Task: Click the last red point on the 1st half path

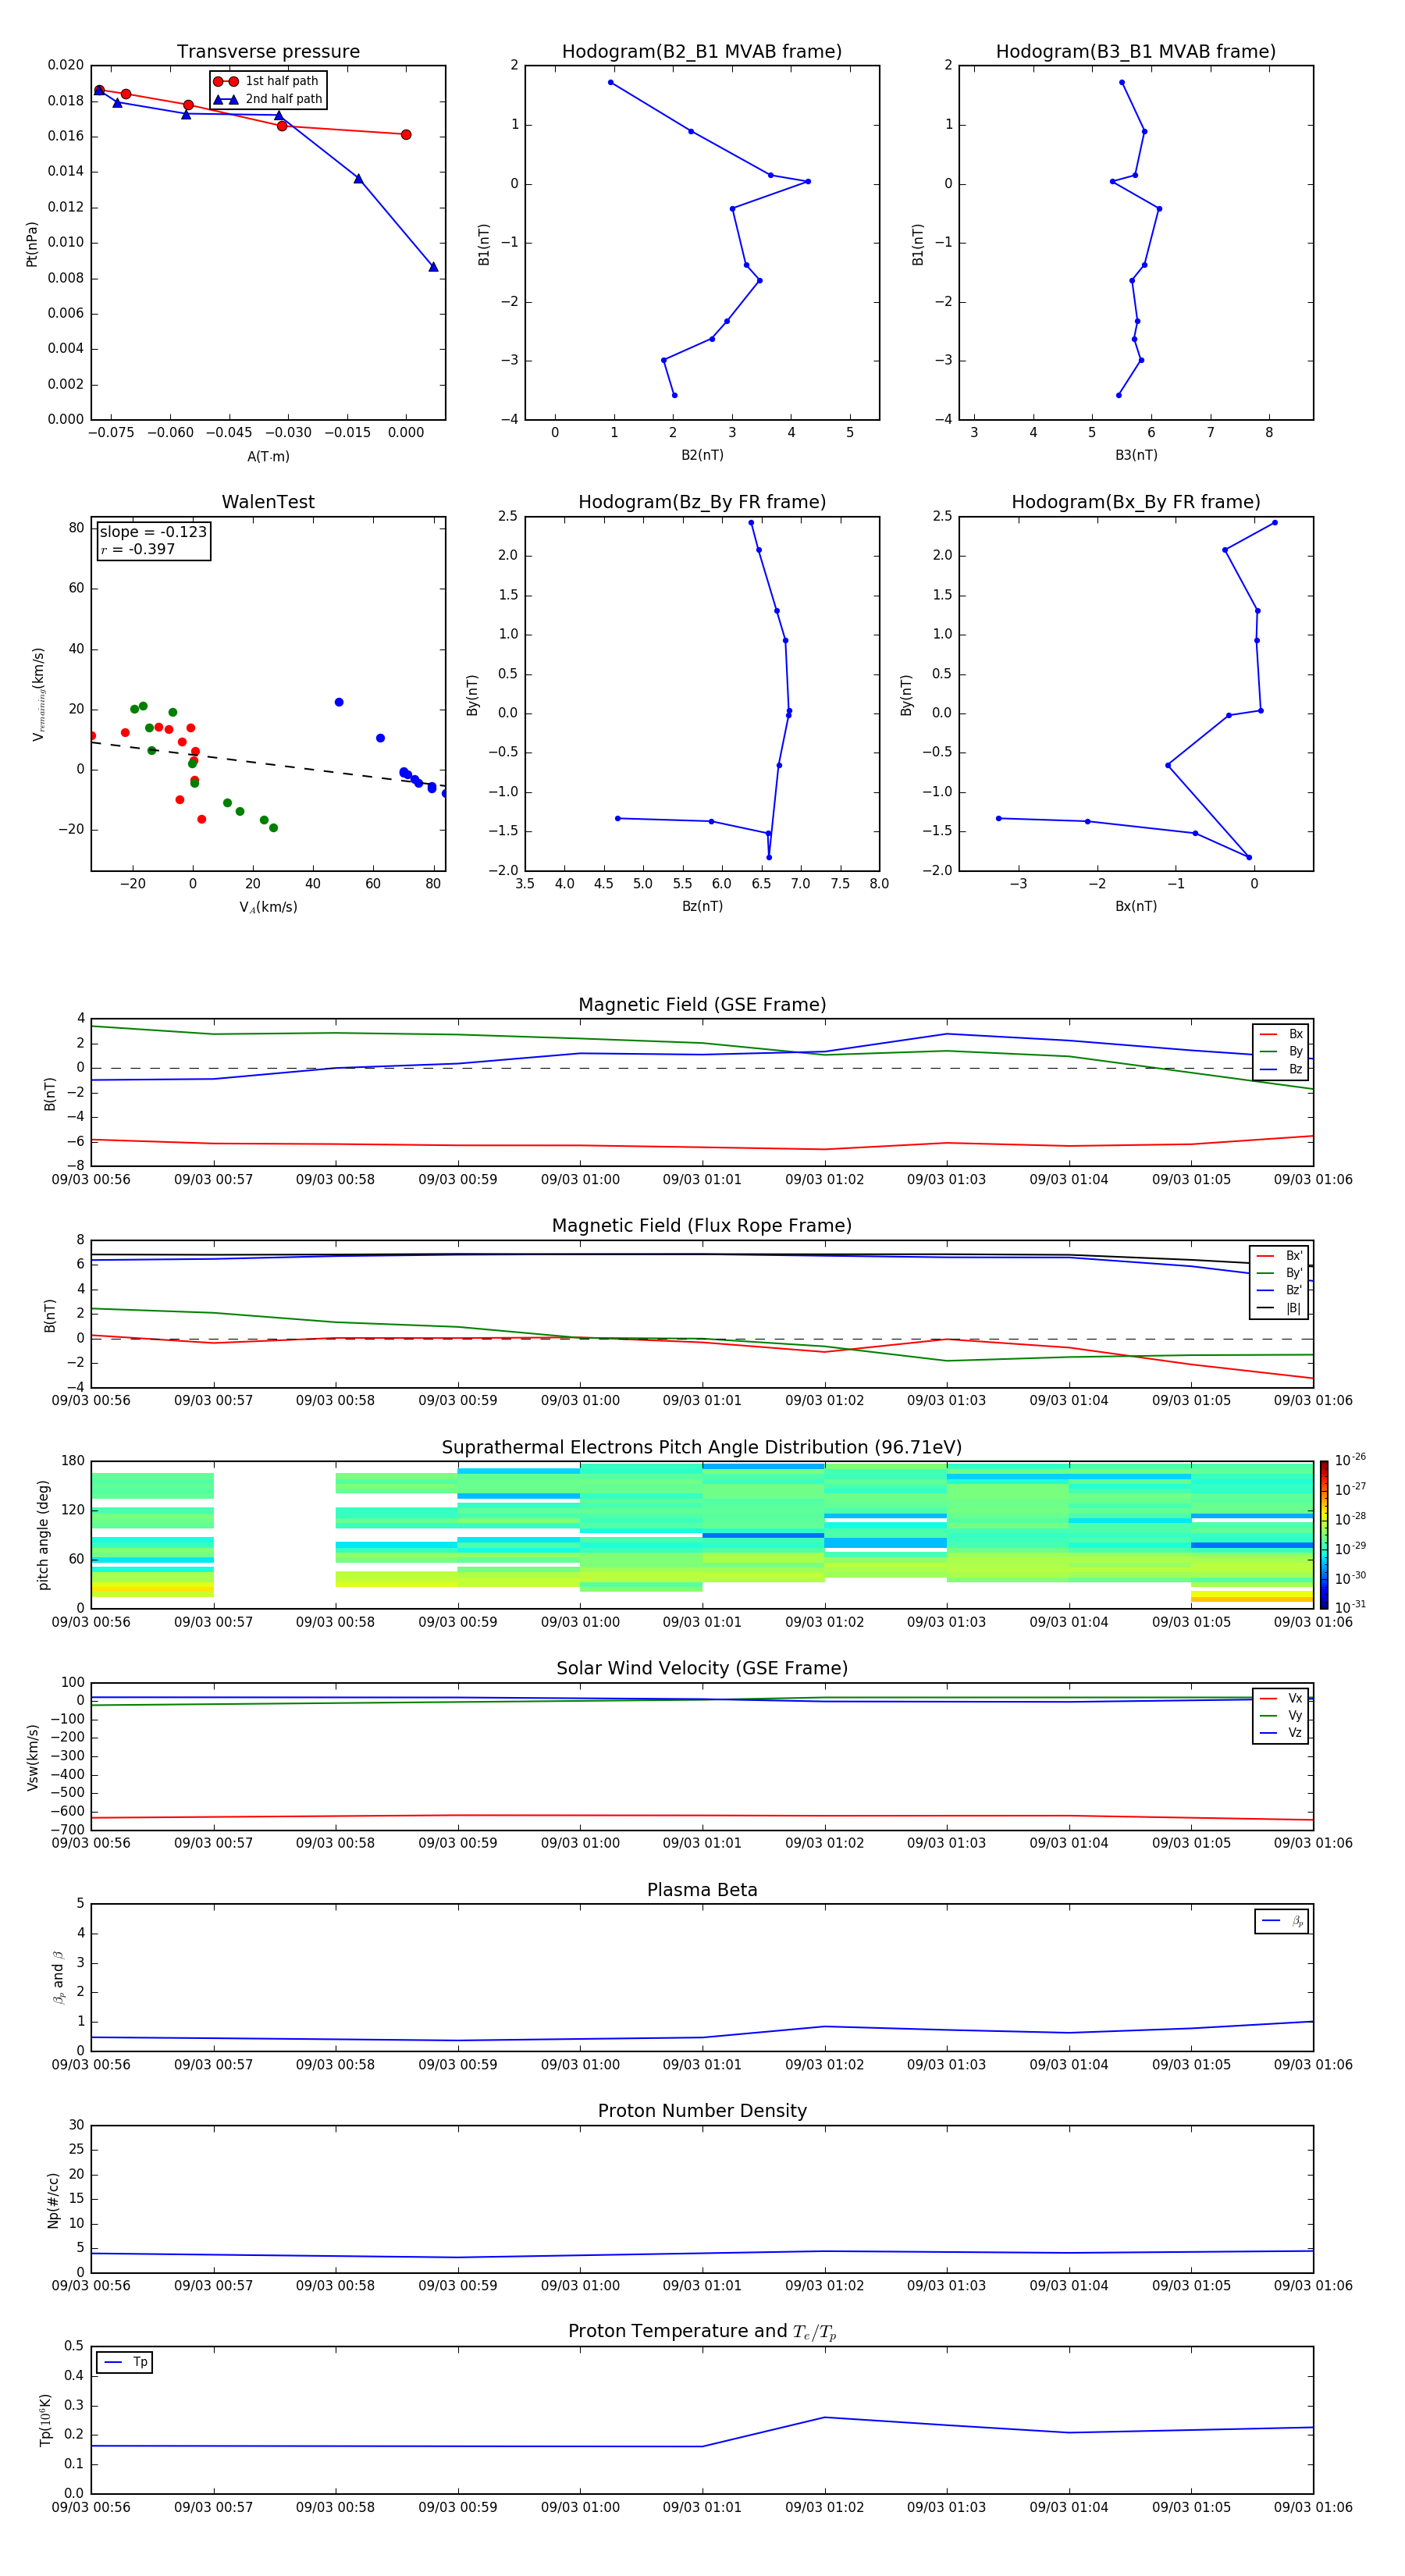Action: point(405,134)
